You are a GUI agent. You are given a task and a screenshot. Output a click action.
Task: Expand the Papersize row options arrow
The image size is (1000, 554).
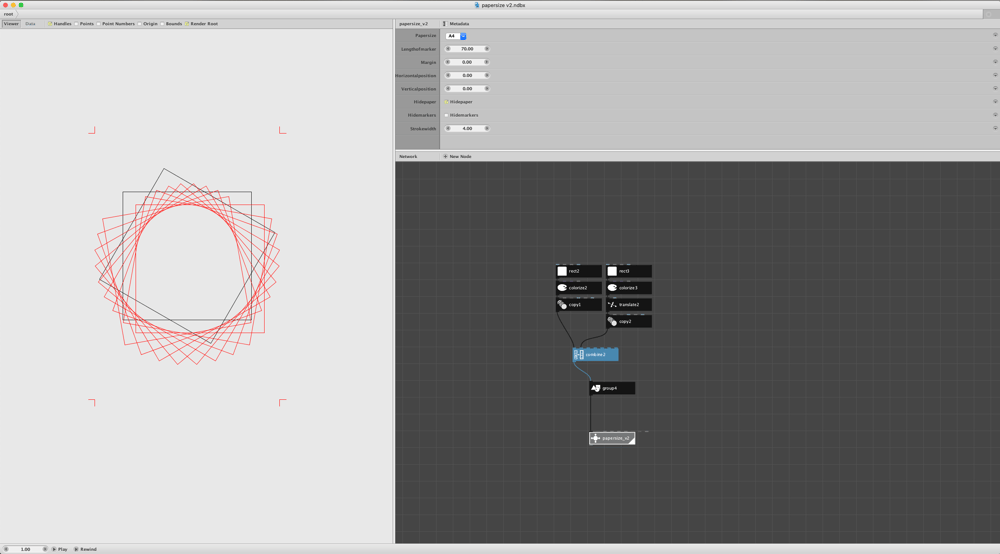[x=995, y=35]
